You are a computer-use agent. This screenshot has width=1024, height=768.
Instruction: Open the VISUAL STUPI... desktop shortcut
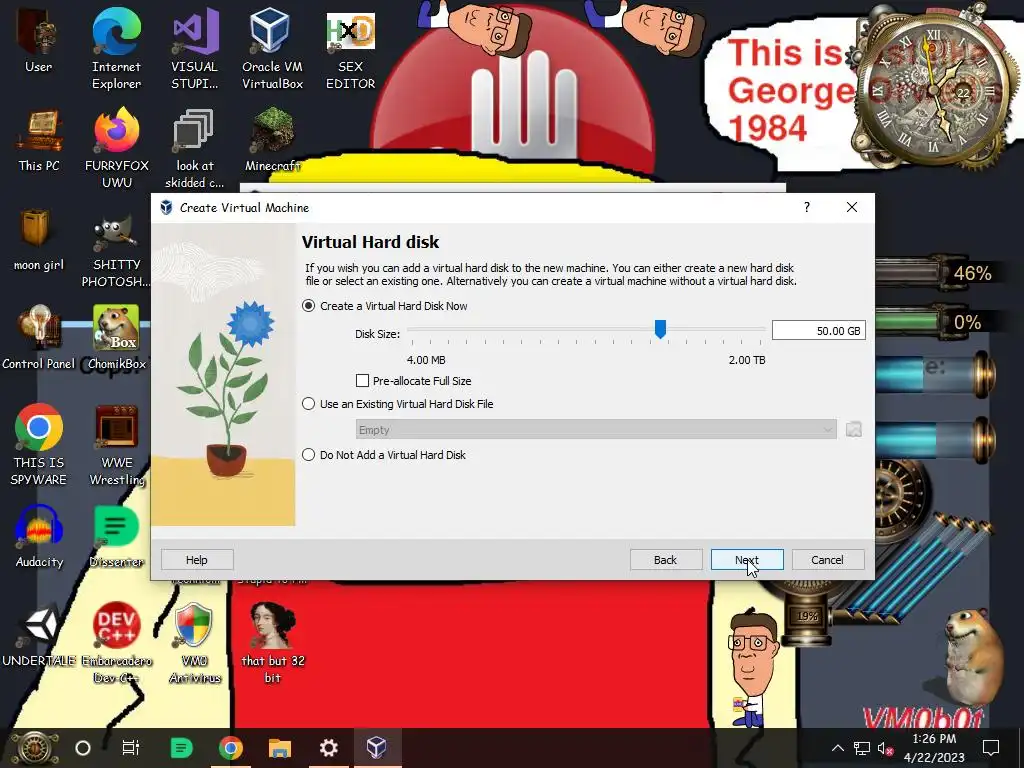(x=194, y=49)
